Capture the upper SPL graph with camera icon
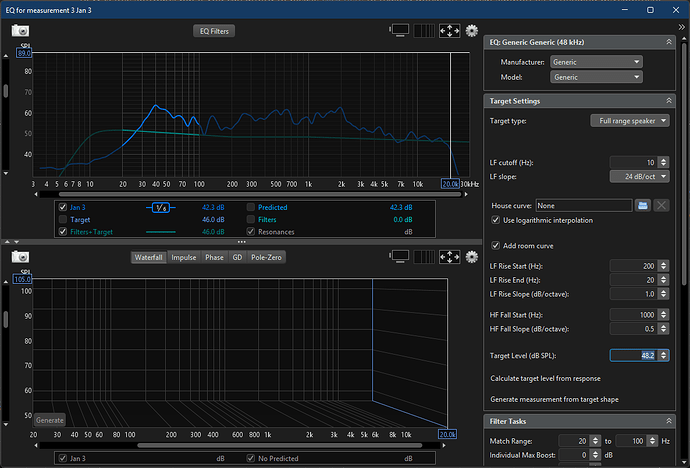 point(20,31)
